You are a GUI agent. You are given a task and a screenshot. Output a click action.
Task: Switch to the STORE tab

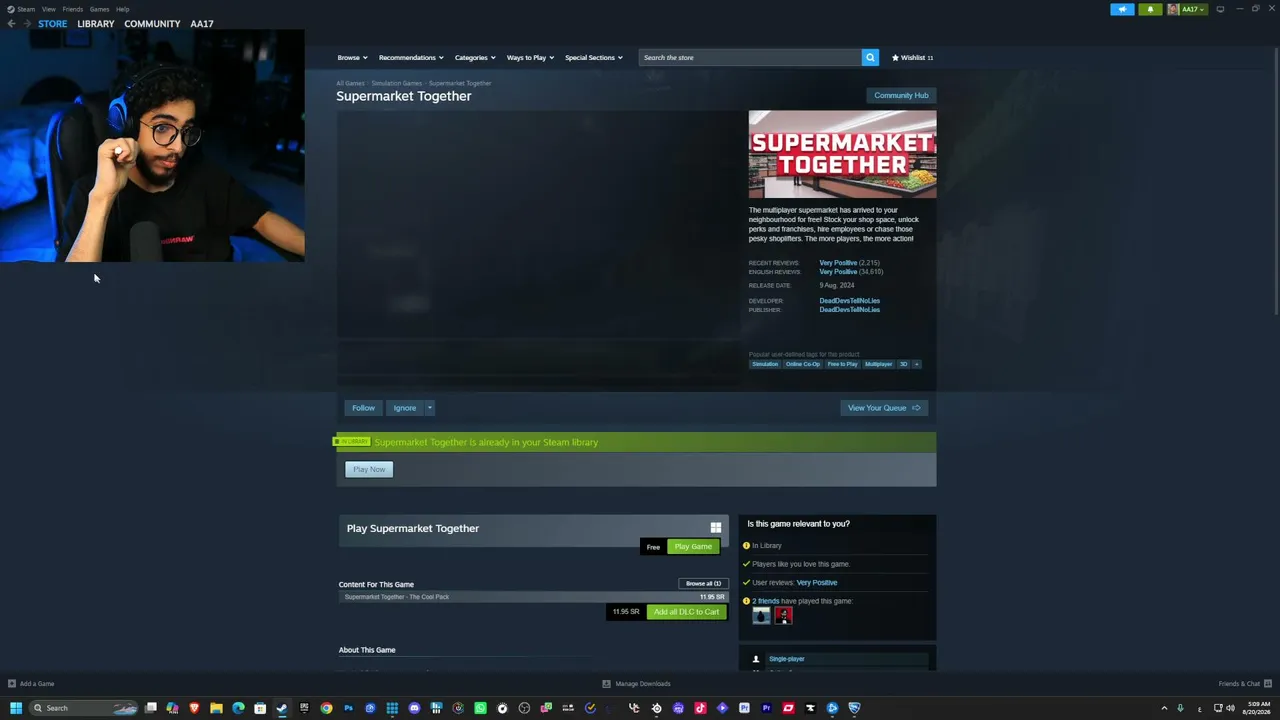[x=52, y=24]
